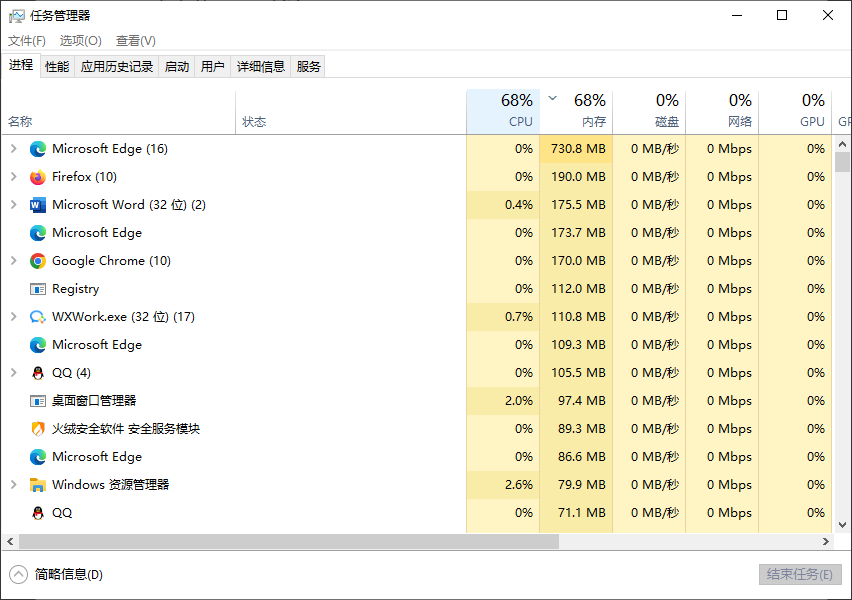The width and height of the screenshot is (852, 600).
Task: Expand the Google Chrome (10) process group
Action: 13,261
